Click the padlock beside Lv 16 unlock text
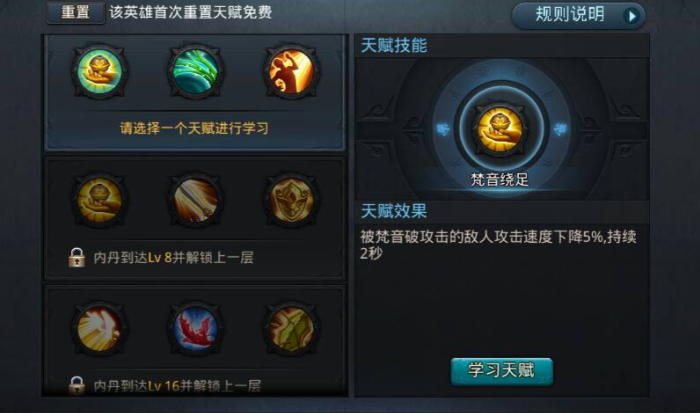700x413 pixels. tap(77, 385)
